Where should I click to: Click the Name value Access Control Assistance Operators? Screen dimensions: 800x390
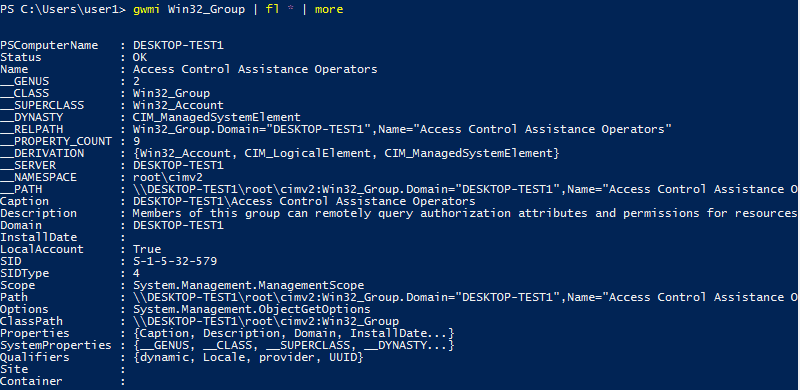point(255,69)
